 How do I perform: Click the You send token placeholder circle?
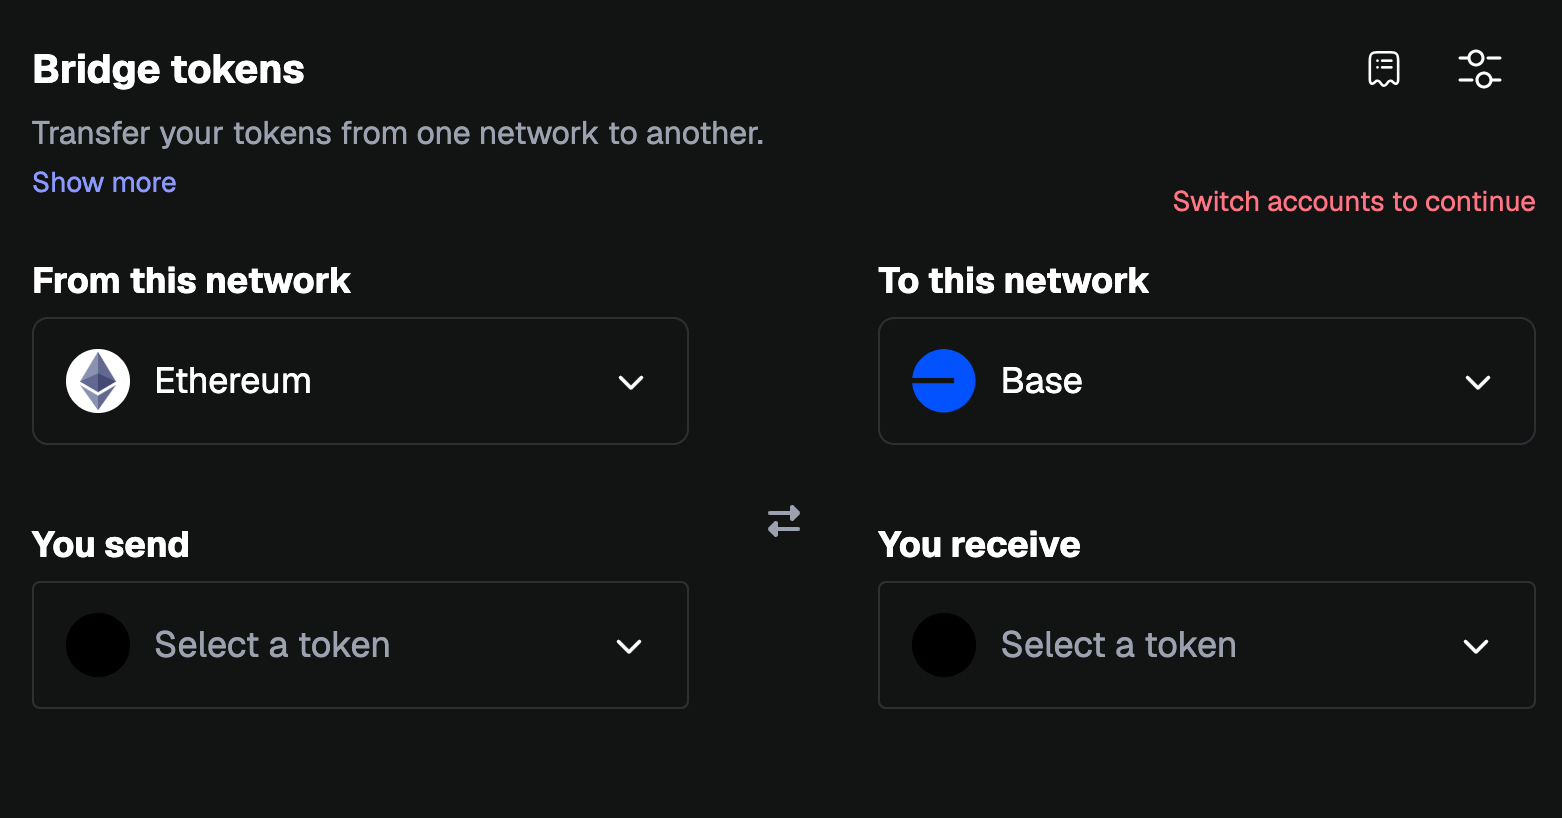coord(98,645)
